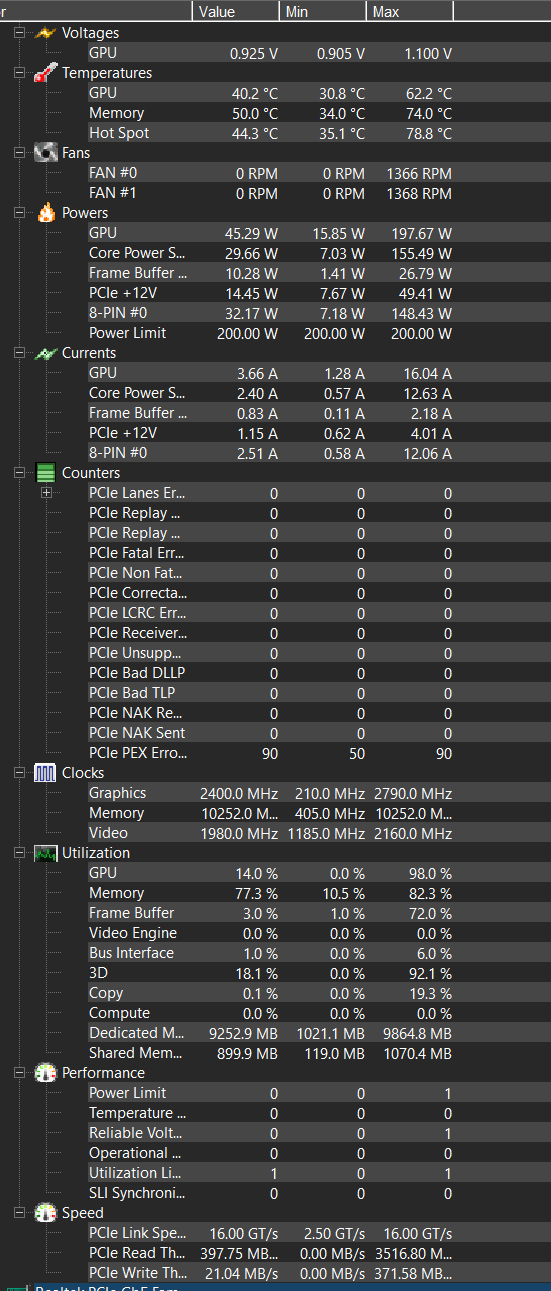Screen dimensions: 551x1291
Task: Collapse the Utilization tree node
Action: pos(20,853)
